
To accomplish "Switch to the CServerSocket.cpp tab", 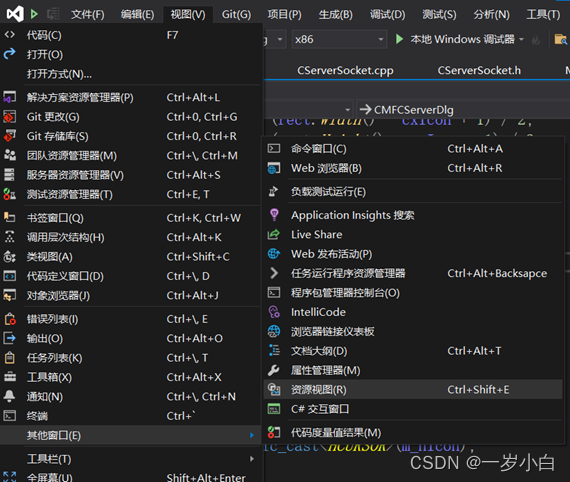I will pyautogui.click(x=345, y=70).
